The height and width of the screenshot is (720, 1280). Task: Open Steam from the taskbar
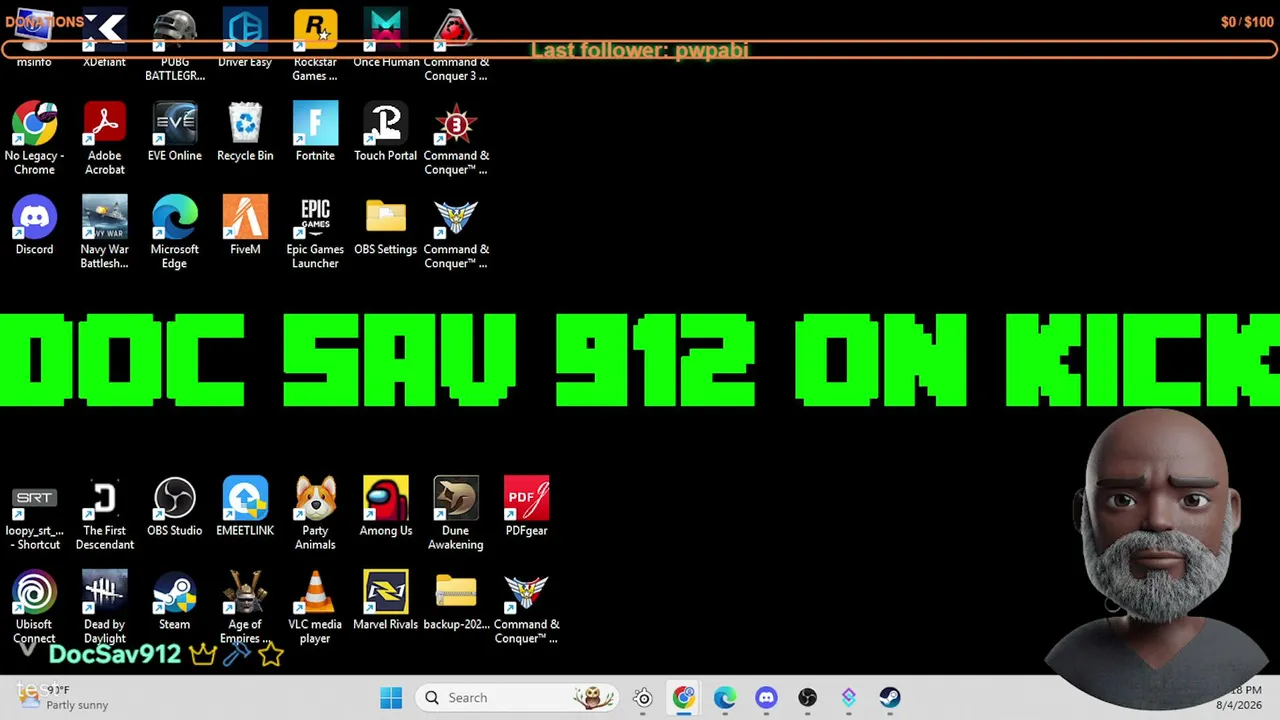point(890,698)
